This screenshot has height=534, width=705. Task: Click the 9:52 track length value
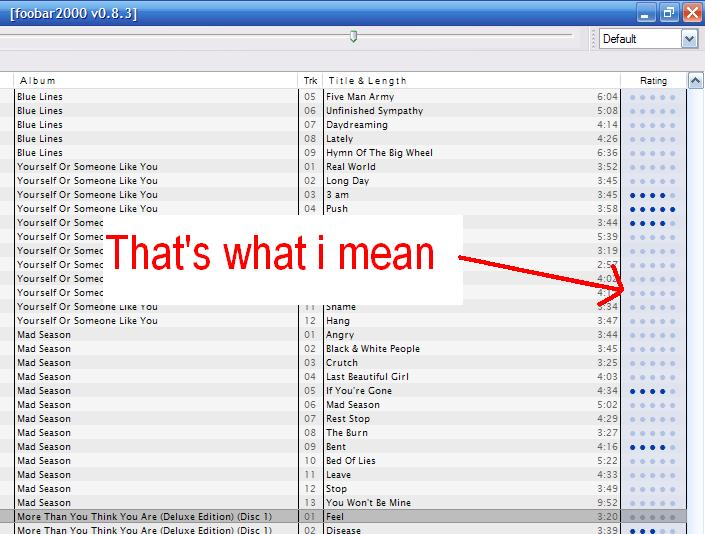click(607, 503)
